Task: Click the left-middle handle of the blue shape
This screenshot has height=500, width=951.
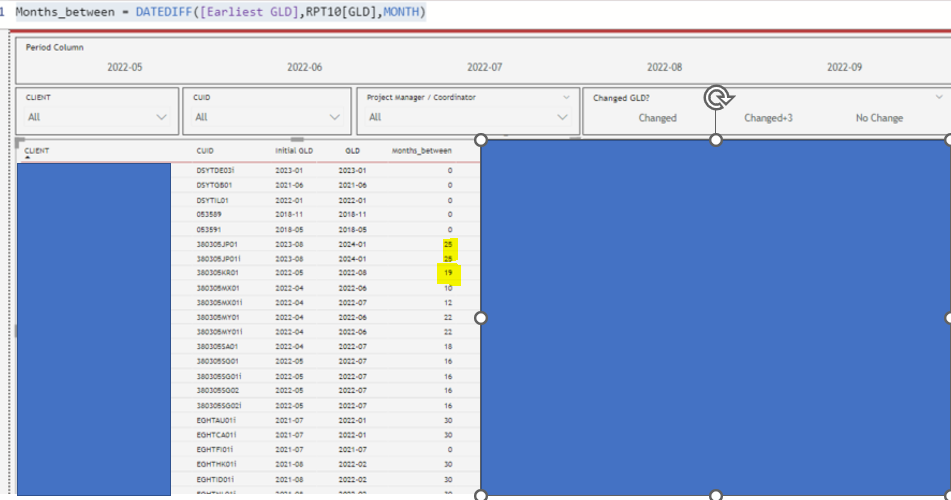Action: pos(481,318)
